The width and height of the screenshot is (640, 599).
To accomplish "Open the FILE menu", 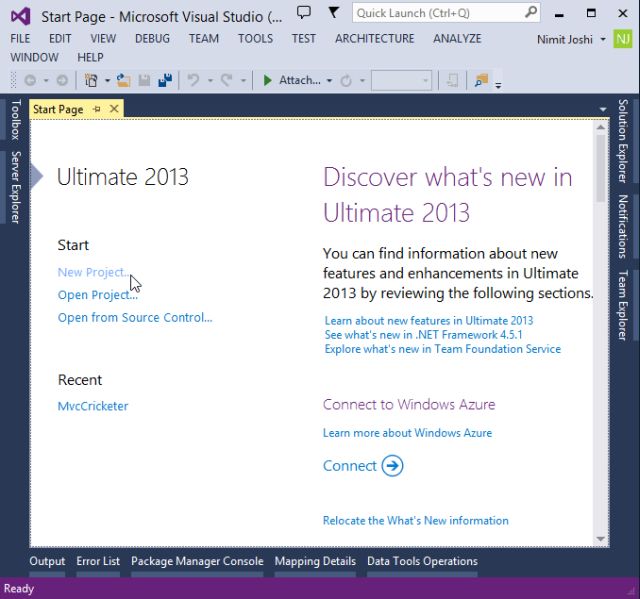I will (x=20, y=38).
